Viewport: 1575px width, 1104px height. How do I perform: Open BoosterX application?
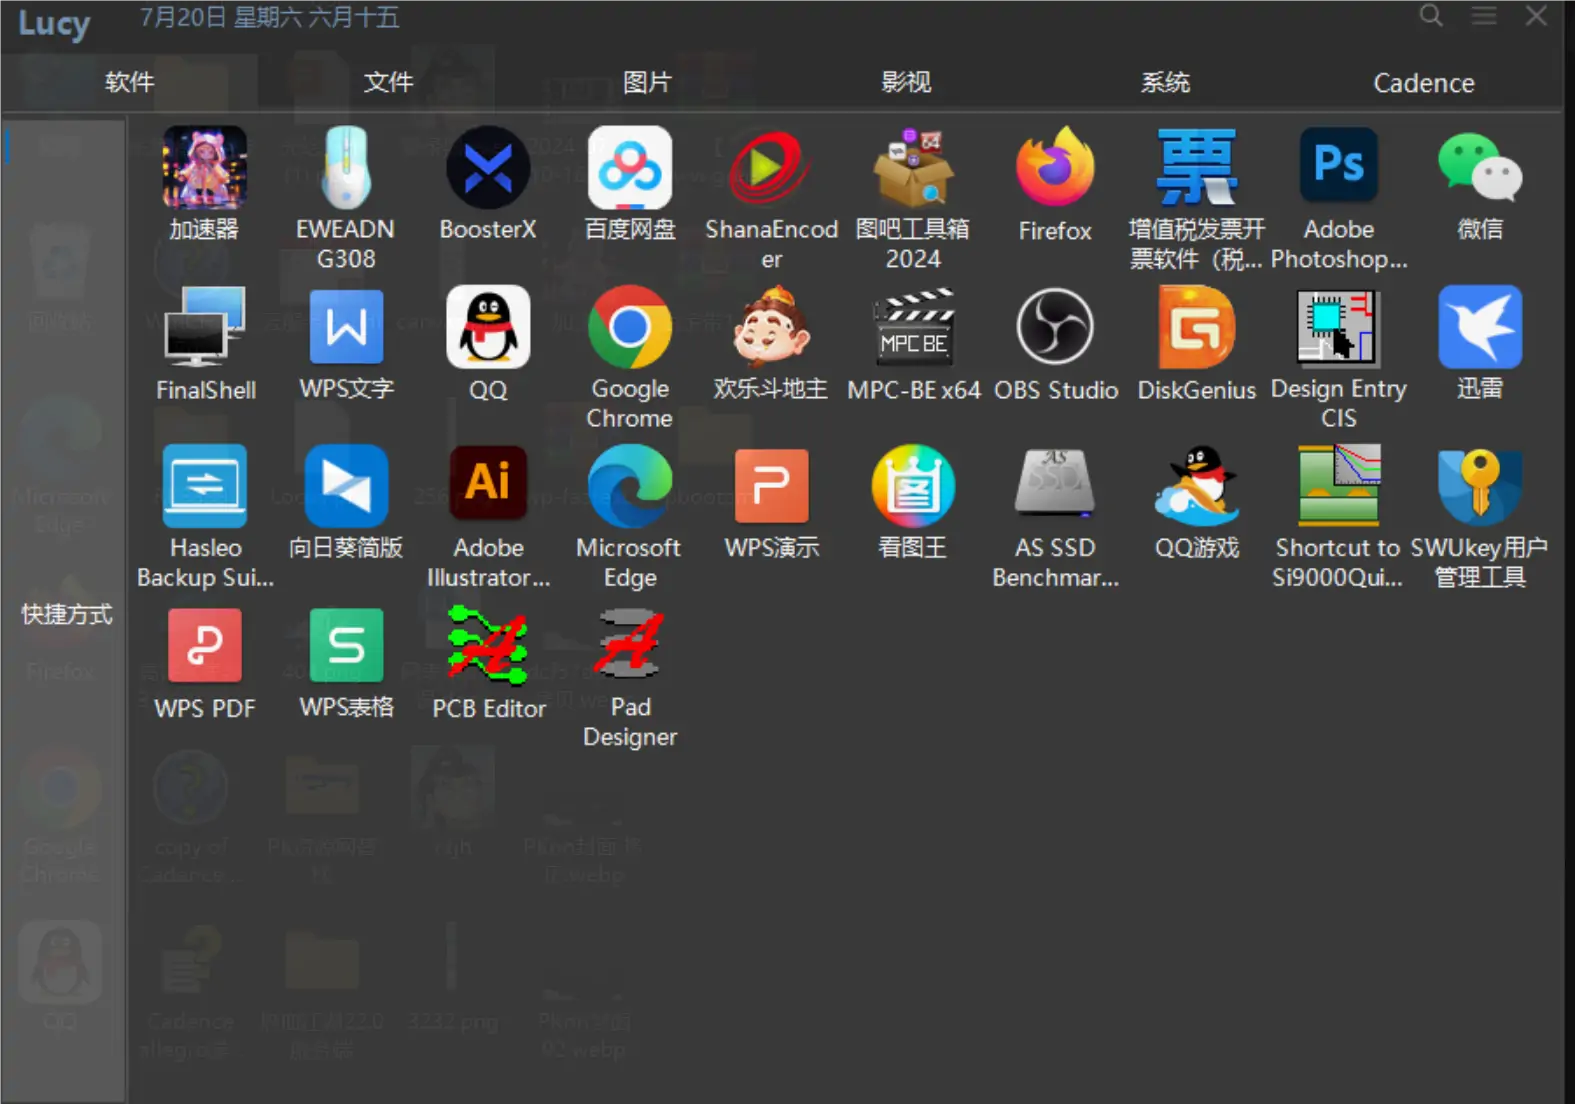tap(488, 167)
